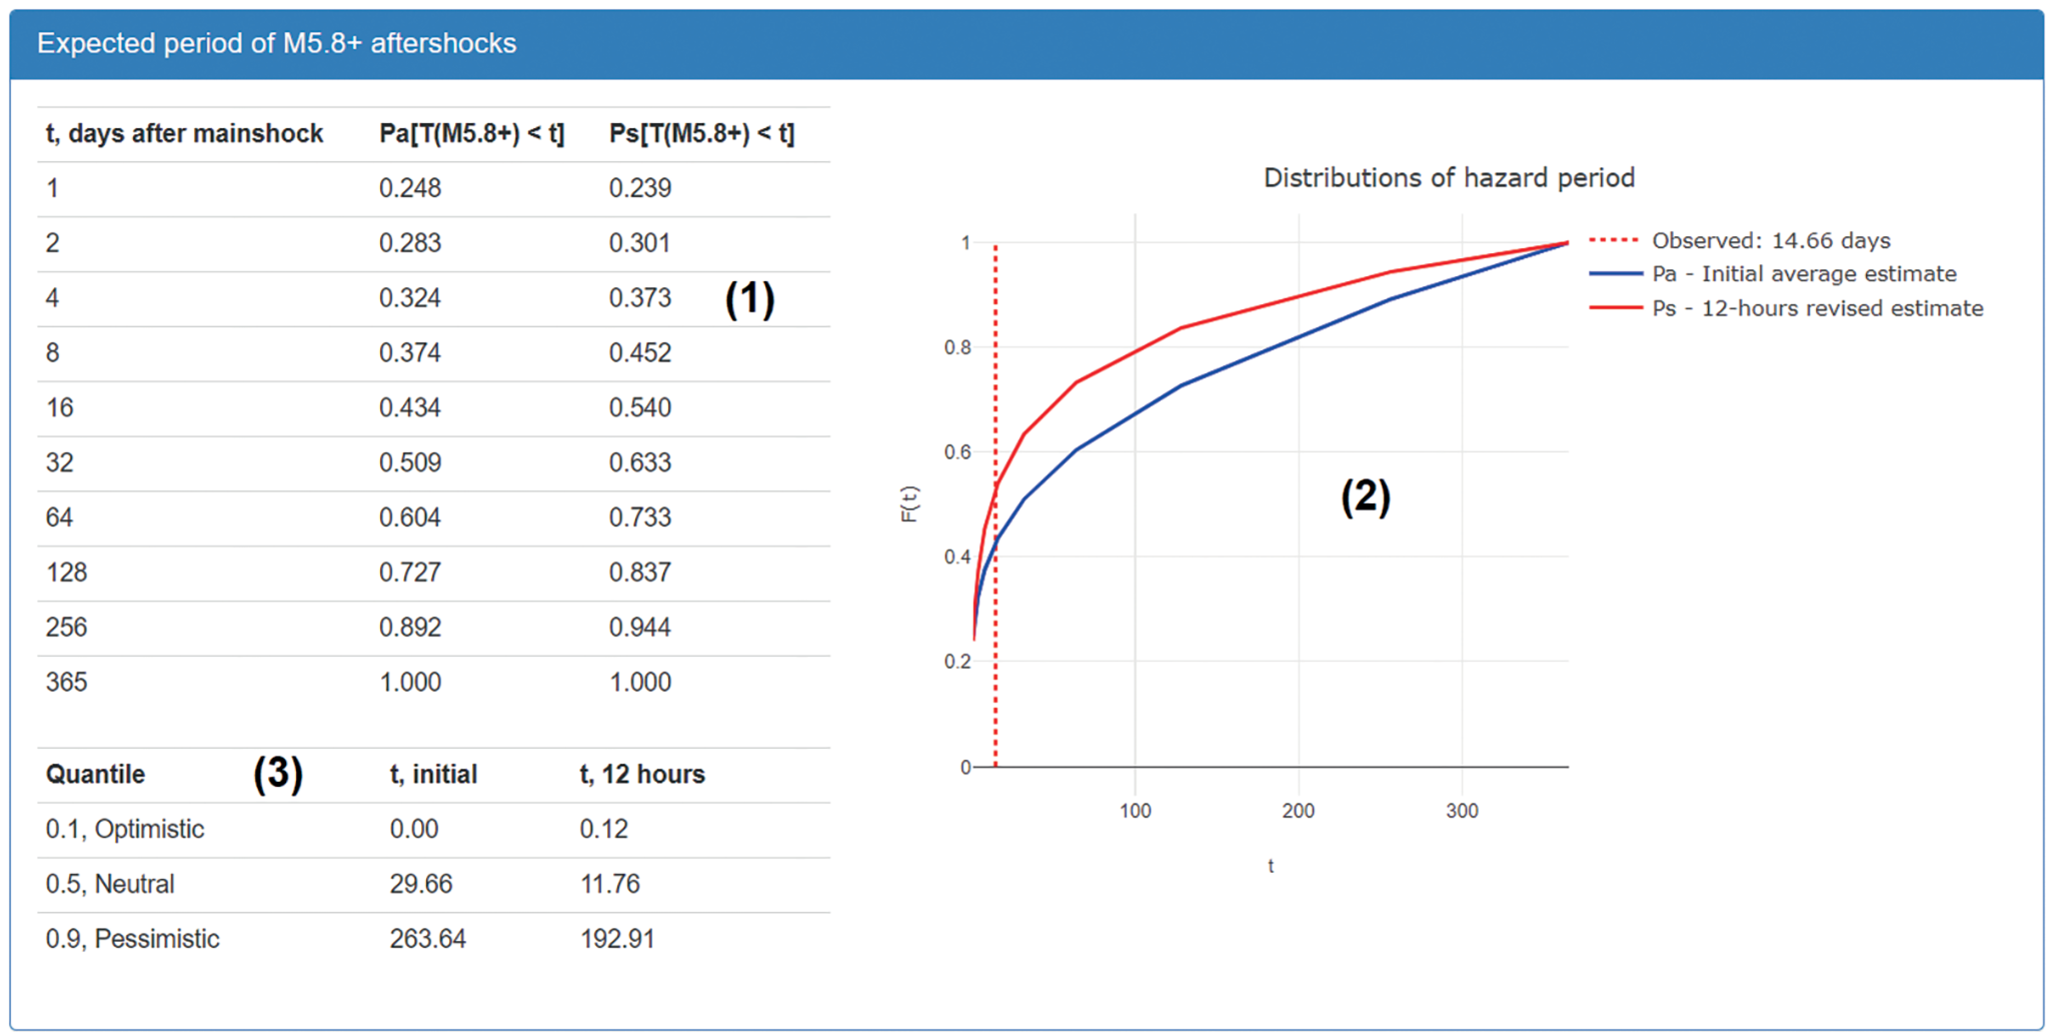Select the '0.9, Pessimistic' quantile row label
Viewport: 2050px width, 1035px height.
[132, 939]
